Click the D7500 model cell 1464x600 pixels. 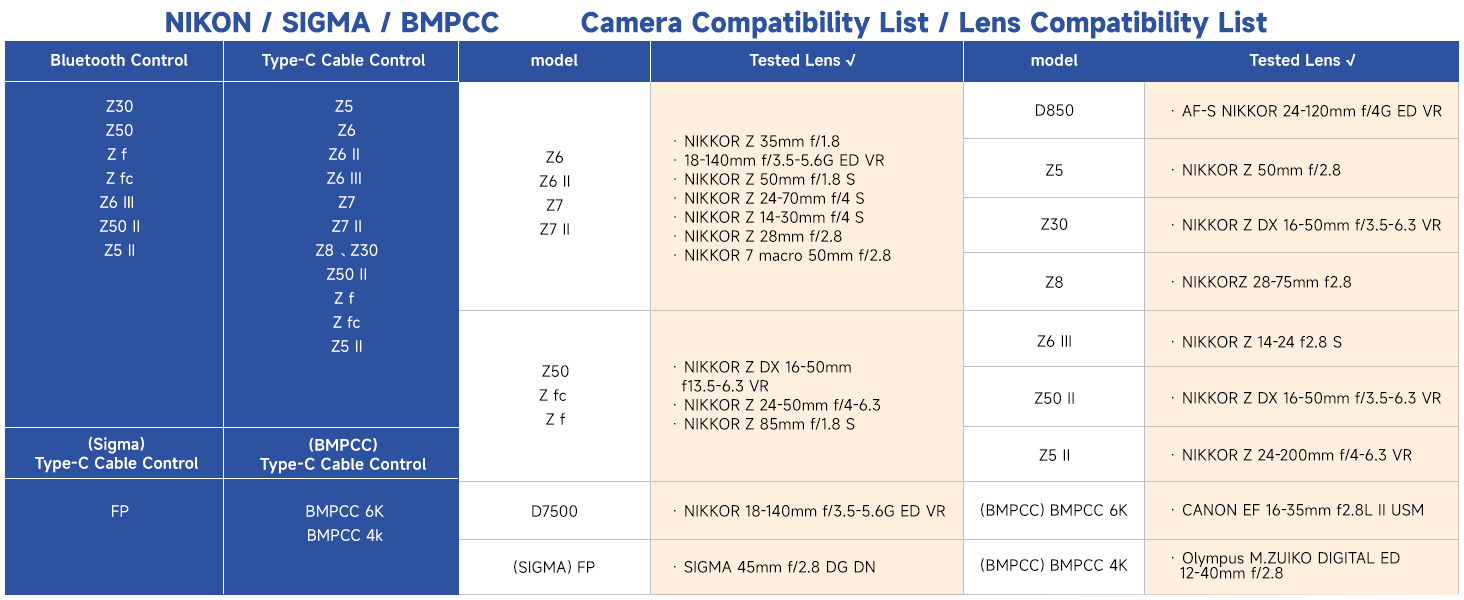point(554,511)
